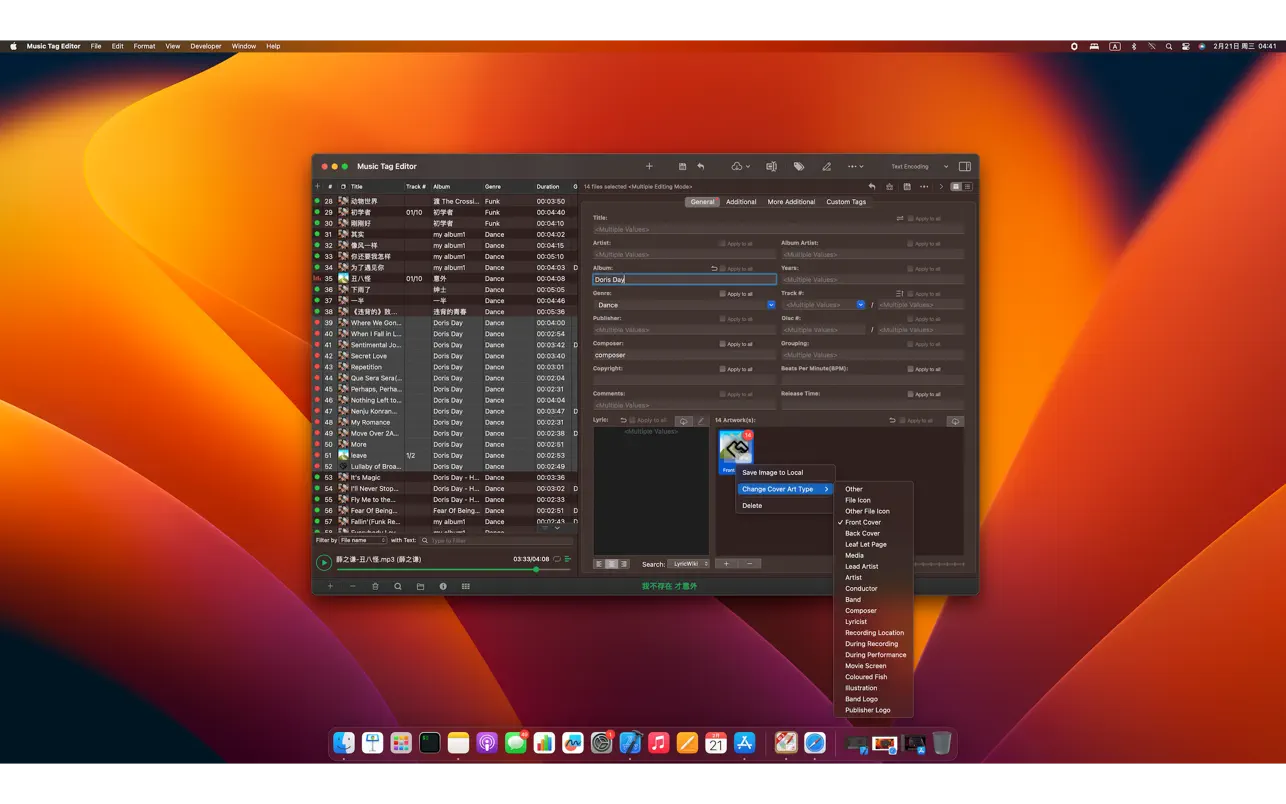Click the download lyrics cloud icon
The image size is (1286, 804).
(x=683, y=421)
